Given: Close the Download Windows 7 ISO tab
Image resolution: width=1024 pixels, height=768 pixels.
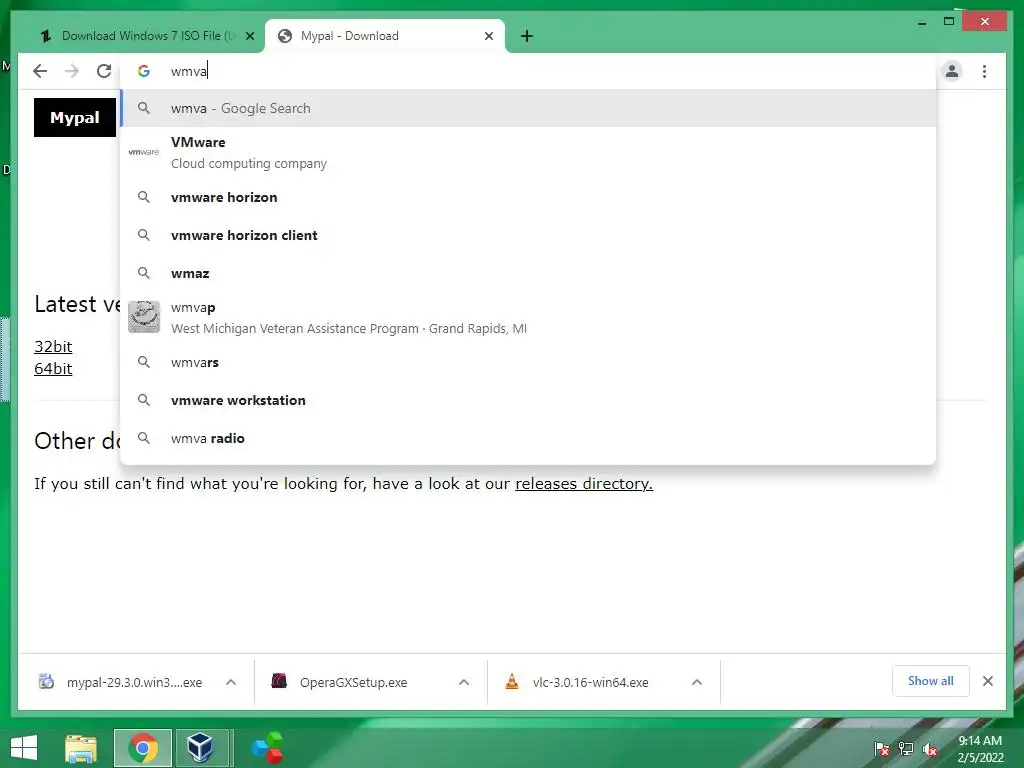Looking at the screenshot, I should [249, 36].
